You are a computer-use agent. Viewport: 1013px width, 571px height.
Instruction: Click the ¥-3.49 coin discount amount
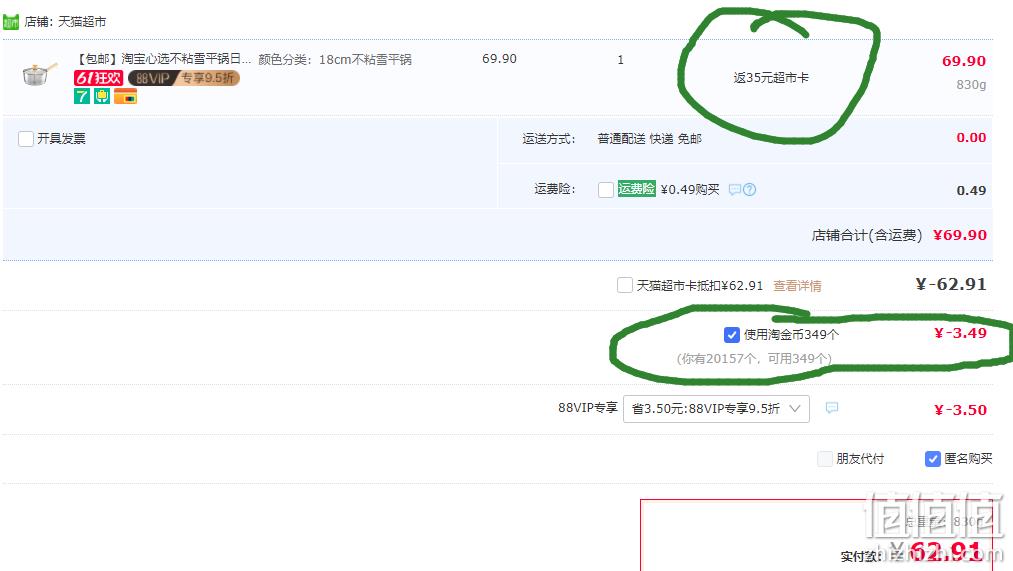(x=960, y=333)
